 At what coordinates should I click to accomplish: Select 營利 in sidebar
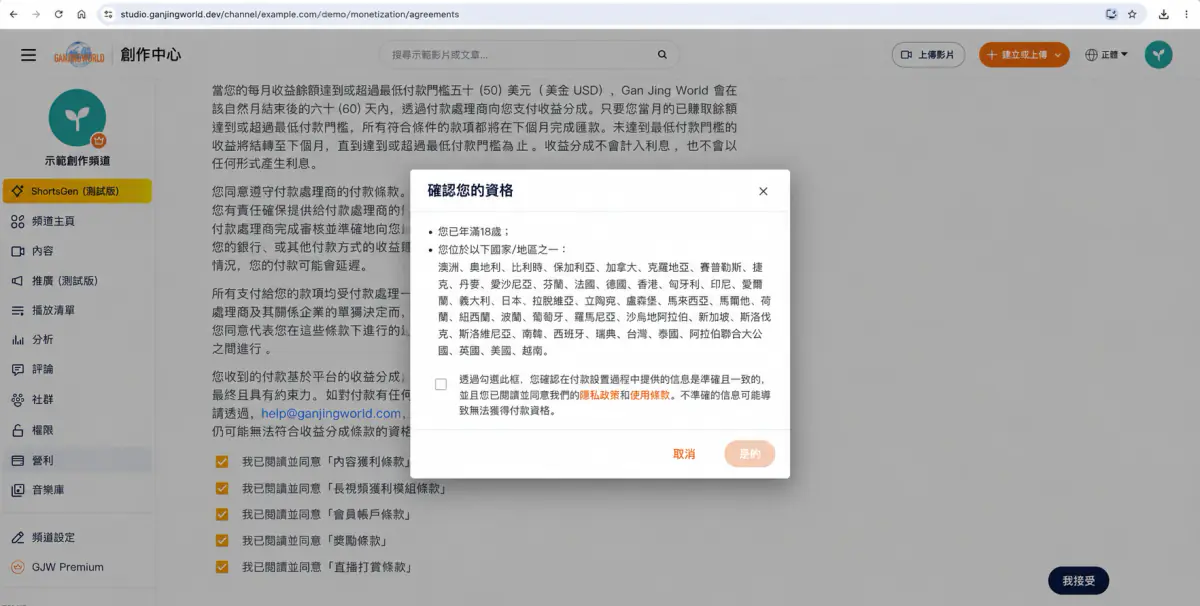(77, 460)
